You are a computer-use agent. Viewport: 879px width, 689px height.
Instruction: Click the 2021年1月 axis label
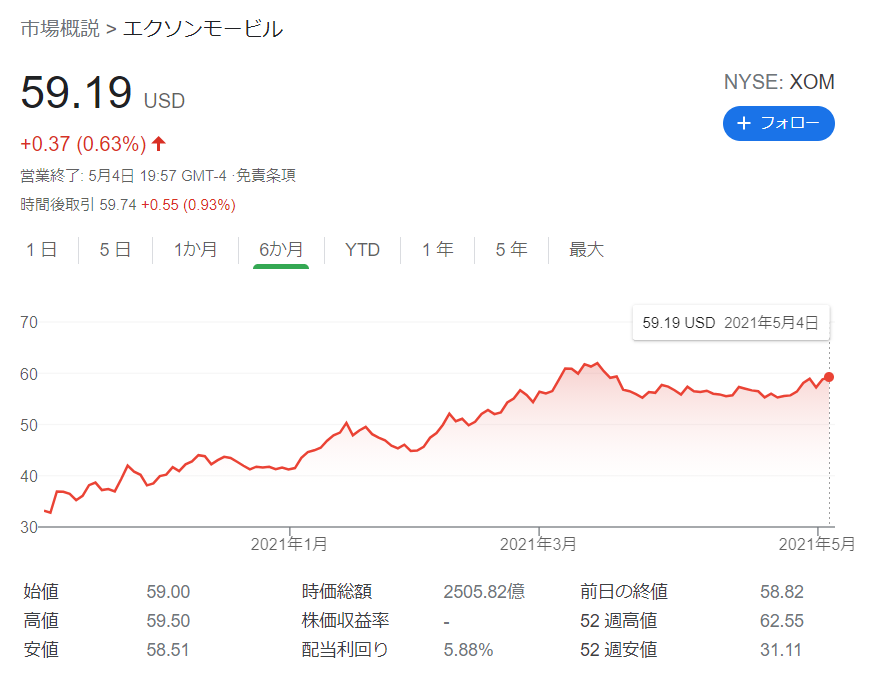coord(289,544)
